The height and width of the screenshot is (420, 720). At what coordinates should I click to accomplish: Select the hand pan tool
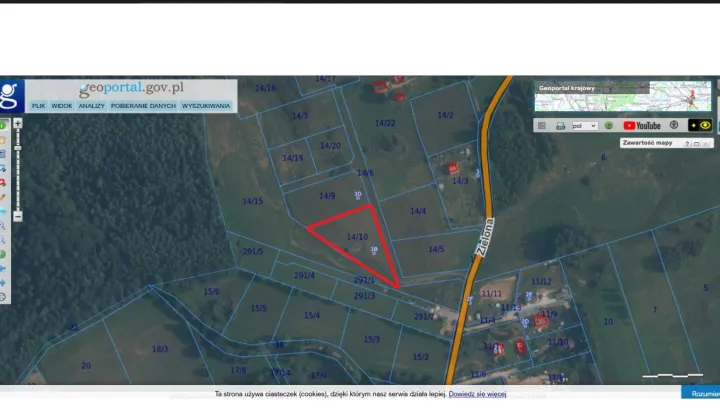pyautogui.click(x=2, y=140)
